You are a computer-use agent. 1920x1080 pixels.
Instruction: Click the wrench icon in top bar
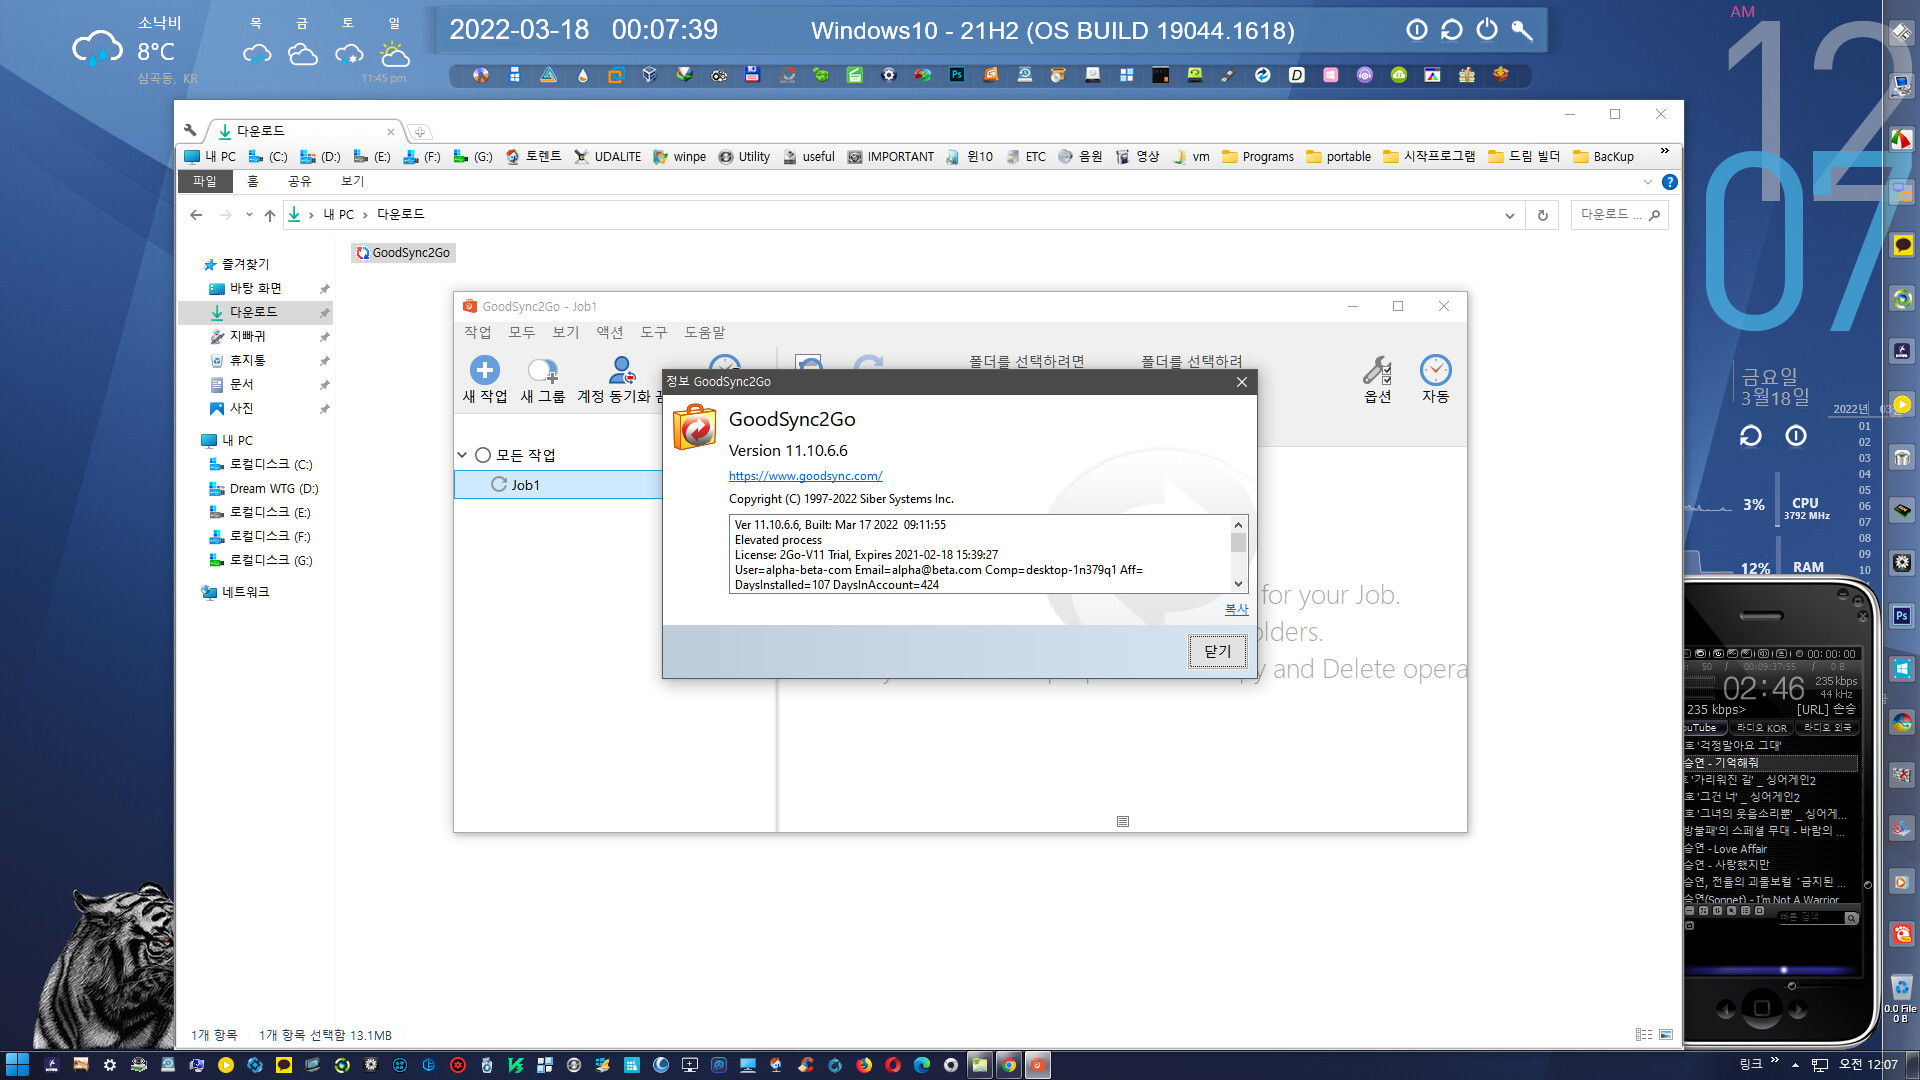[1522, 30]
